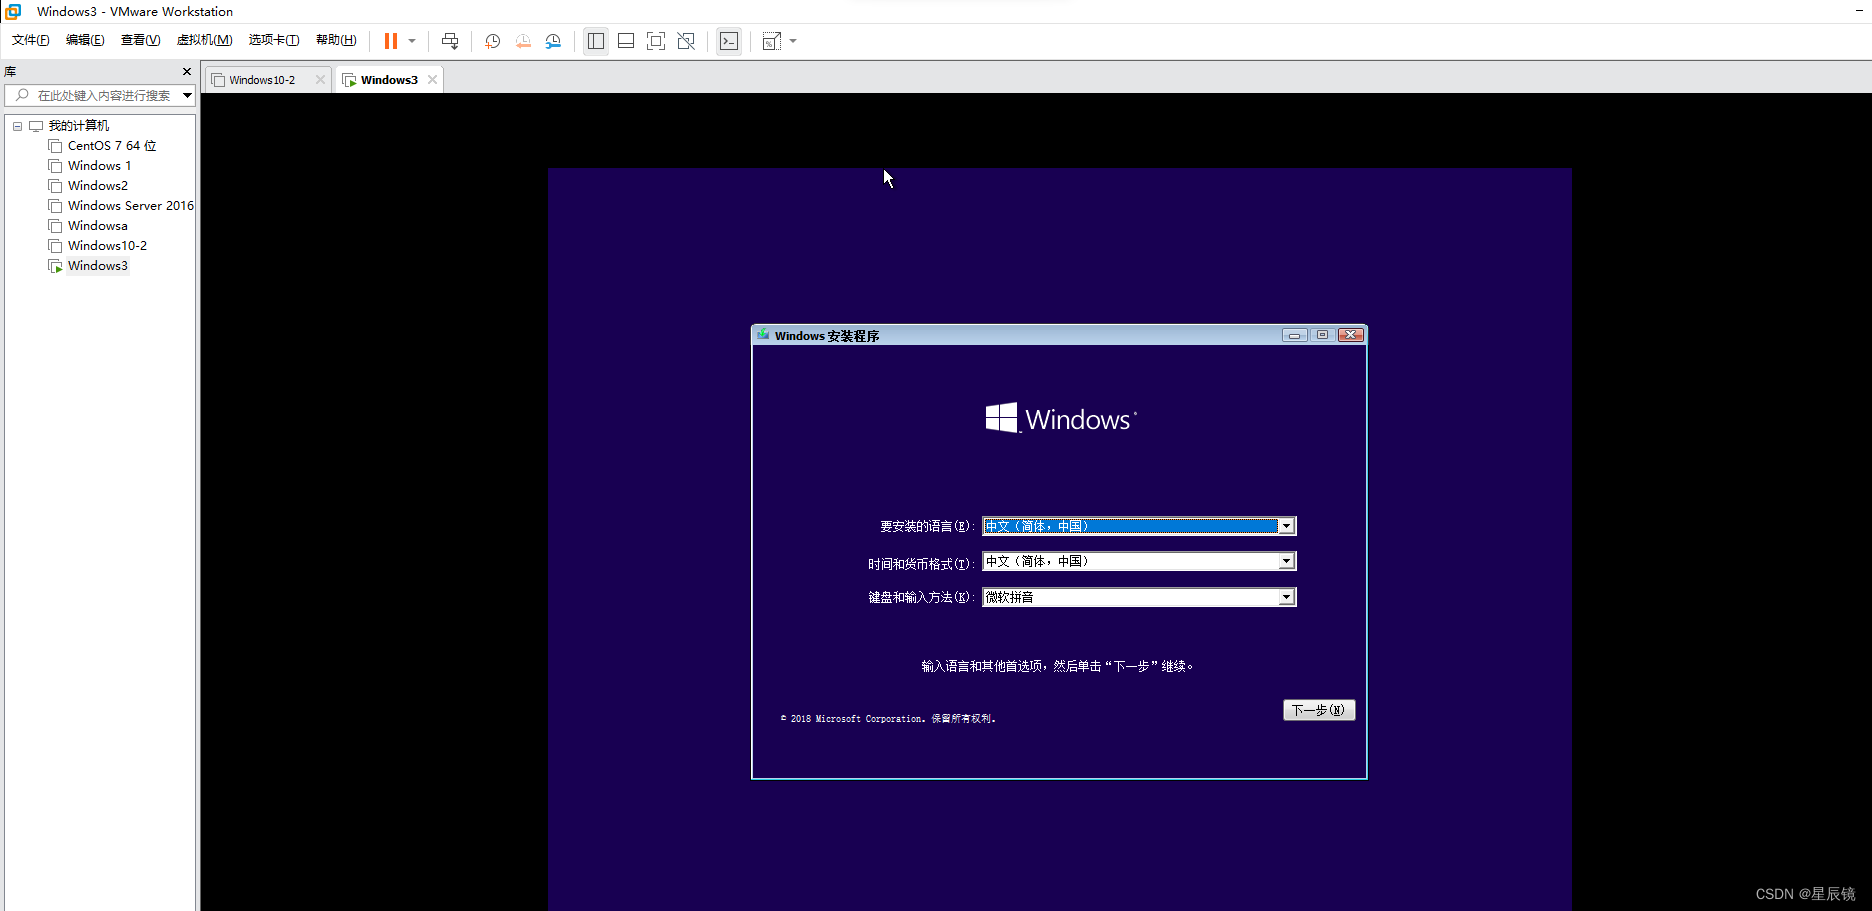Screen dimensions: 1872x911
Task: Switch to the Windows3 tab
Action: click(x=389, y=80)
